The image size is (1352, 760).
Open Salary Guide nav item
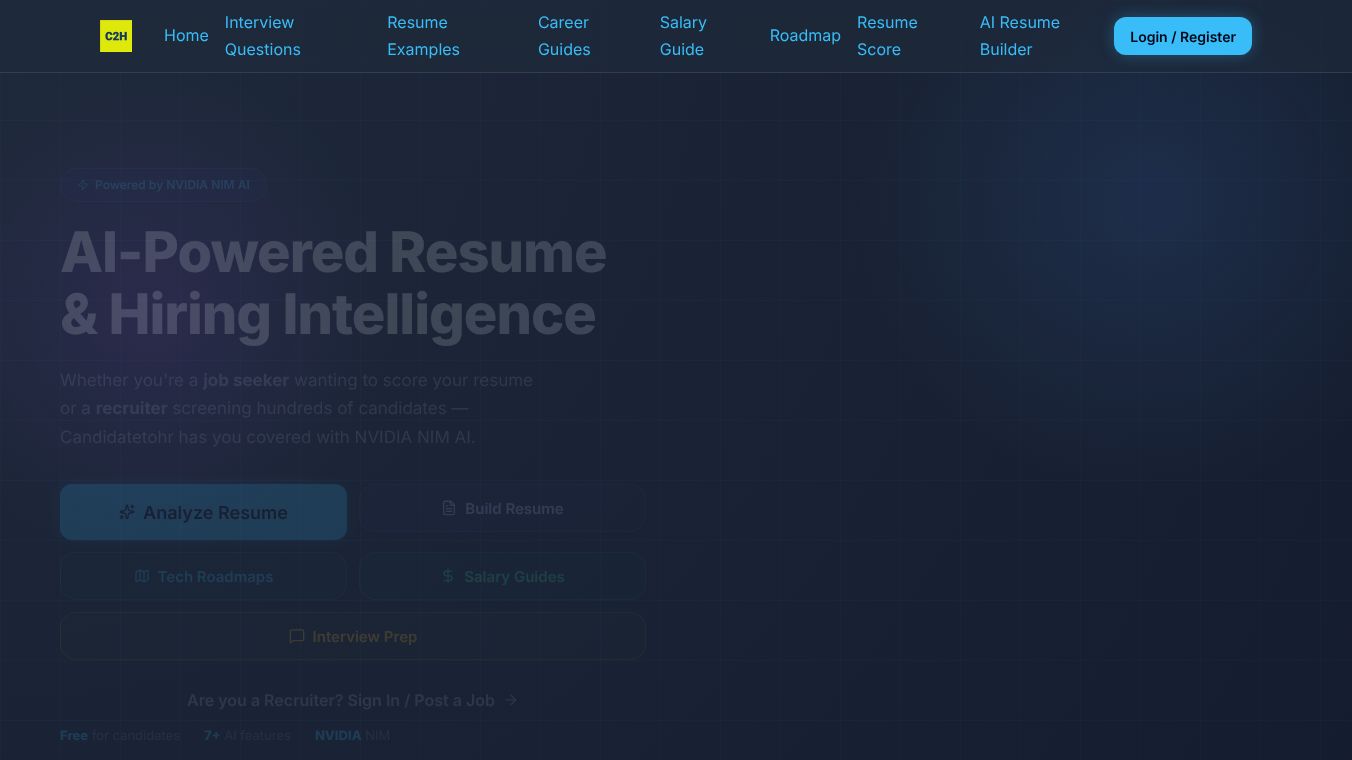pos(683,36)
